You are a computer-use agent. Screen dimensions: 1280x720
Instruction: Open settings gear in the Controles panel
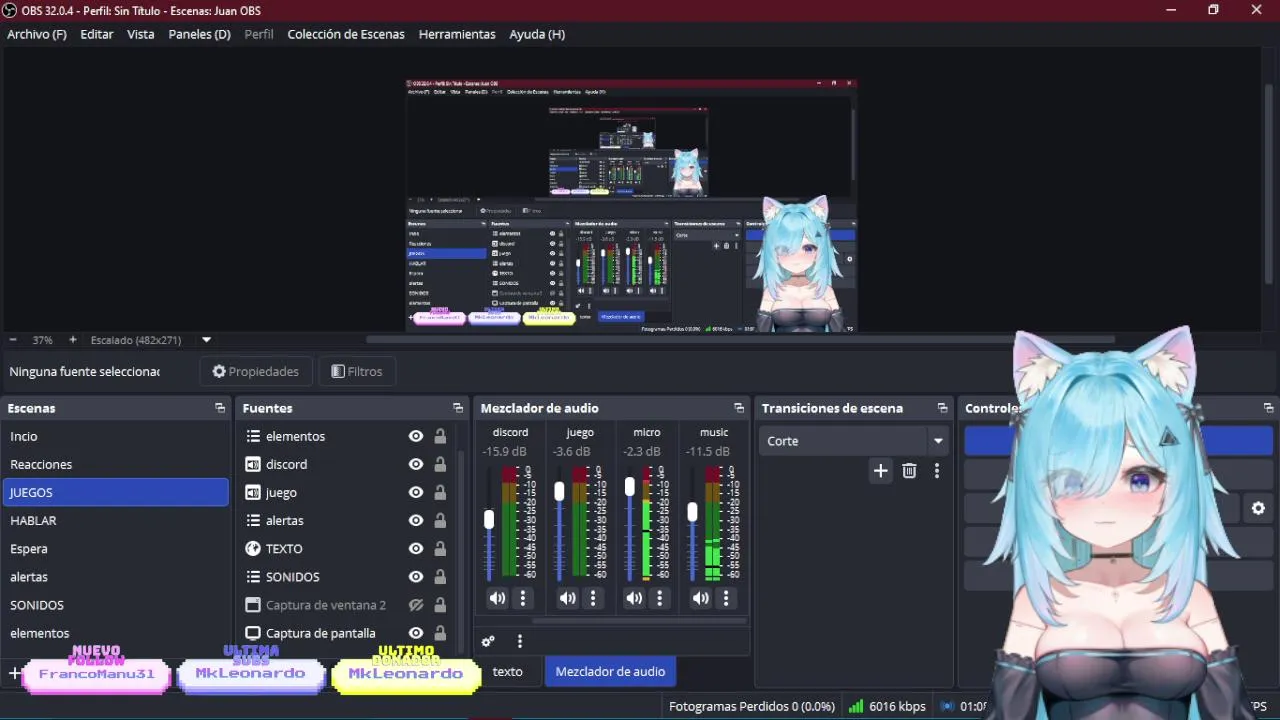pyautogui.click(x=1258, y=508)
